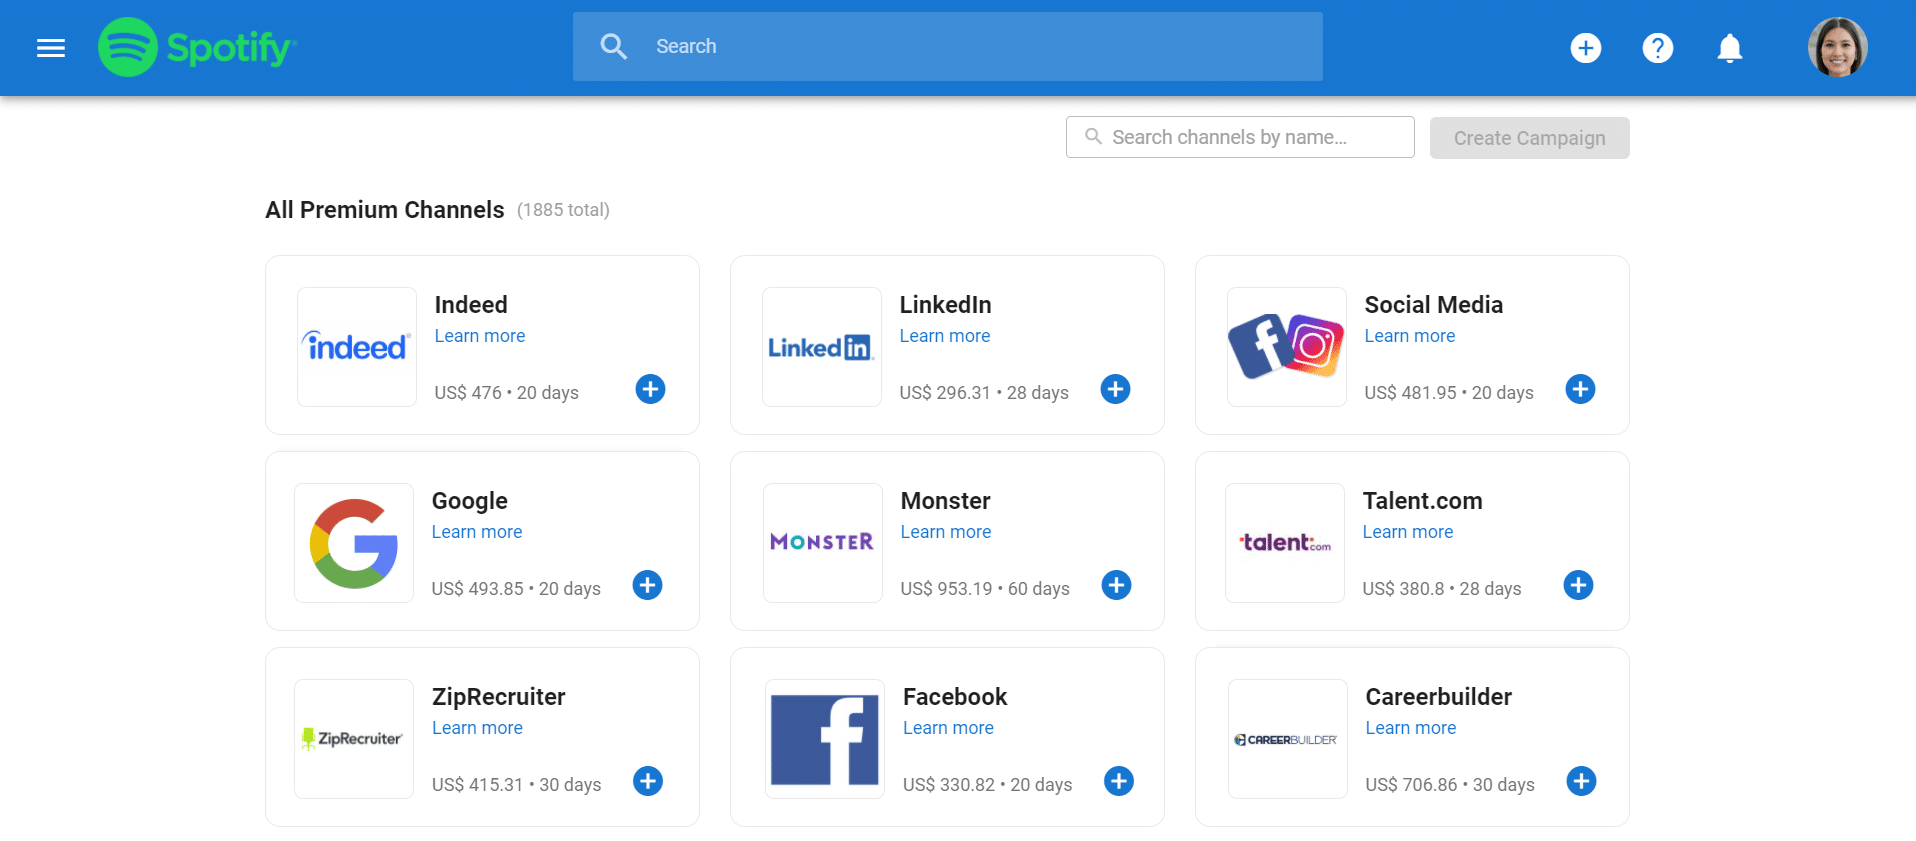Click the Facebook logo thumbnail
The width and height of the screenshot is (1916, 841).
(825, 739)
